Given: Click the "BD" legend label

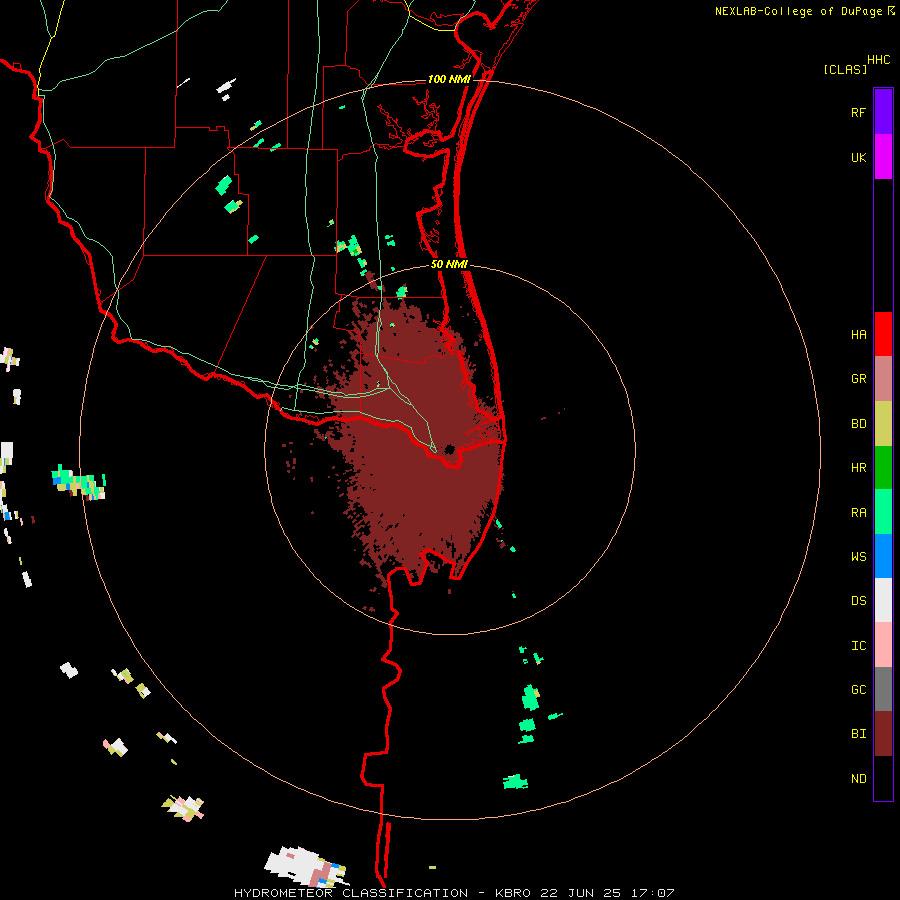Looking at the screenshot, I should (858, 424).
